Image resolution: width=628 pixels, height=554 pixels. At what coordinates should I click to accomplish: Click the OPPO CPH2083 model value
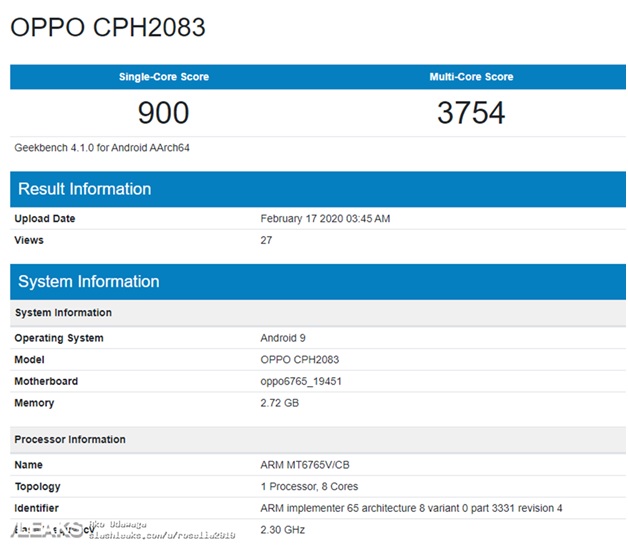click(x=300, y=360)
